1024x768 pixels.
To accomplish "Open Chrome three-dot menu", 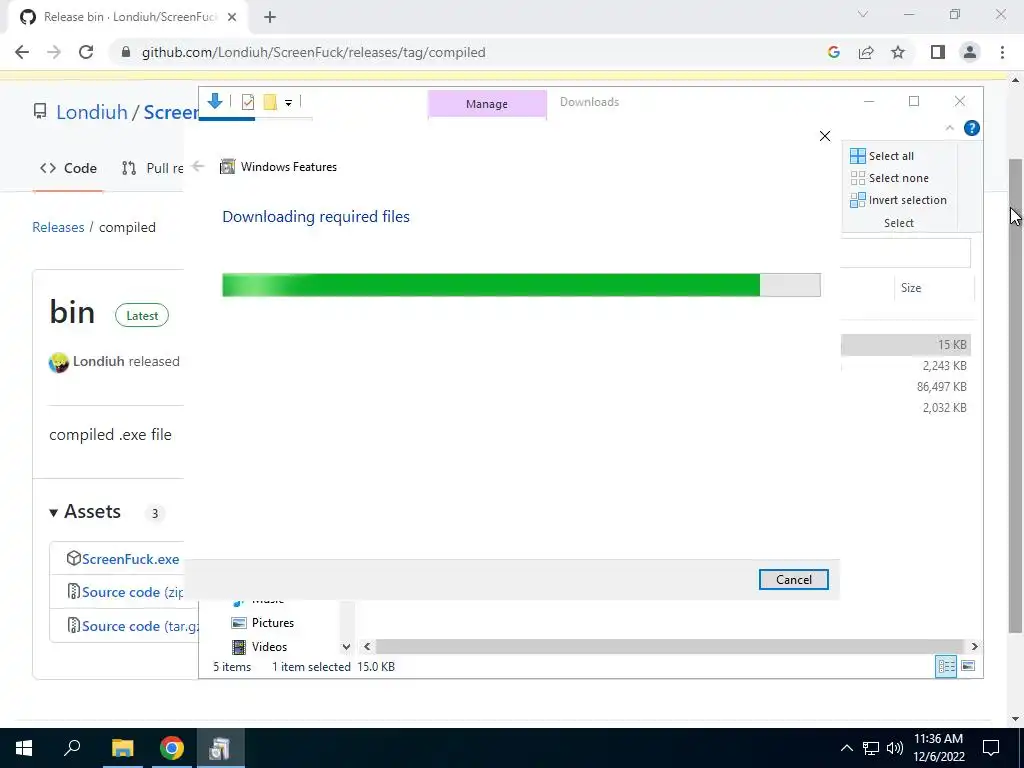I will pyautogui.click(x=1002, y=52).
